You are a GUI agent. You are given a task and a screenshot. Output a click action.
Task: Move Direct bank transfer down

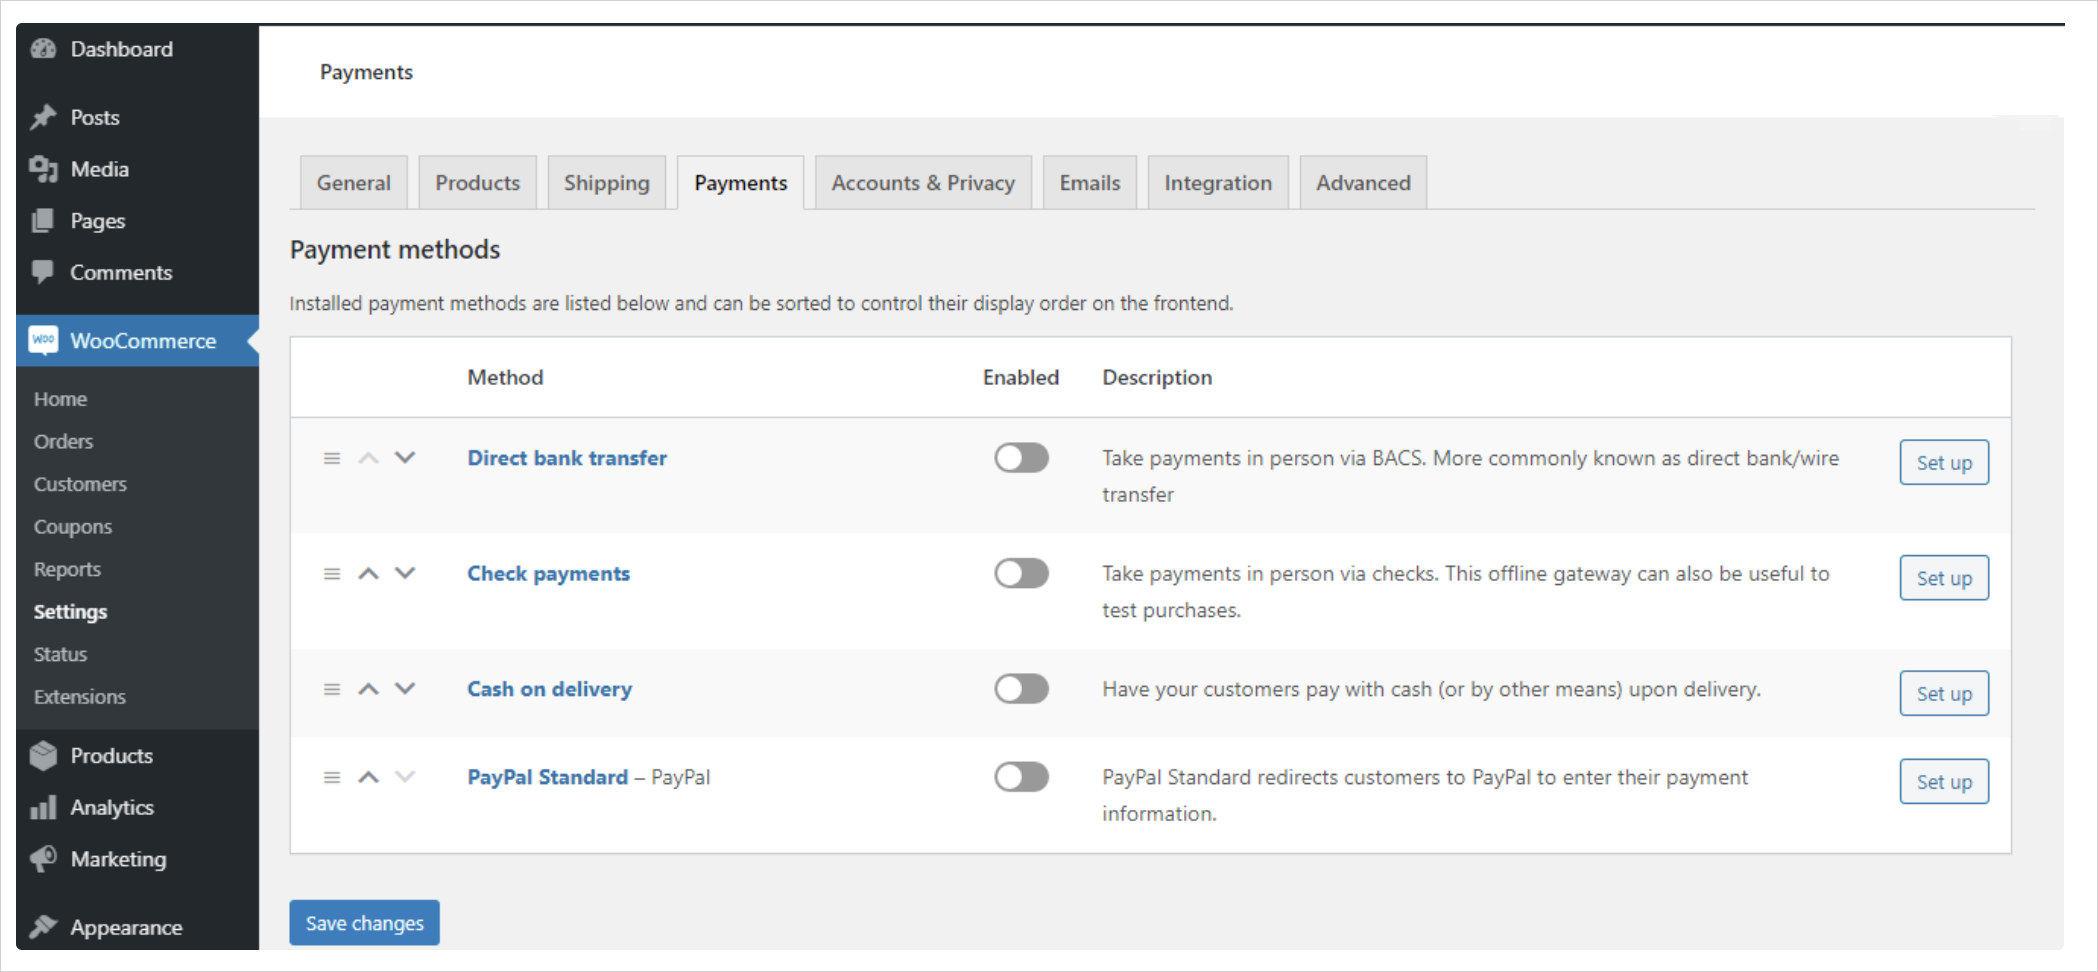pyautogui.click(x=405, y=458)
